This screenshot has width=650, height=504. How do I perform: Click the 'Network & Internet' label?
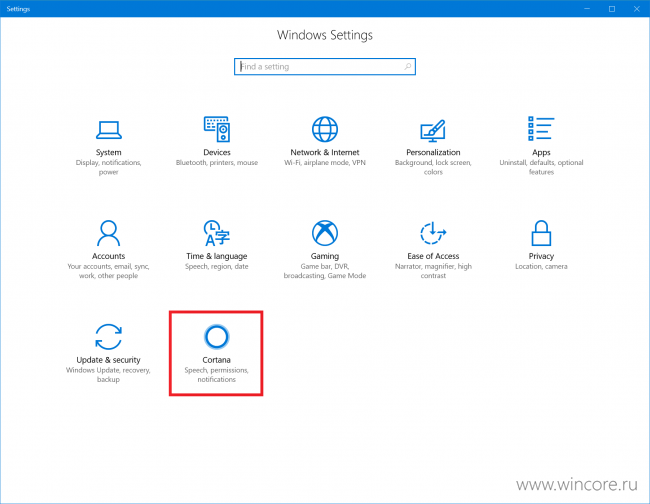(325, 153)
